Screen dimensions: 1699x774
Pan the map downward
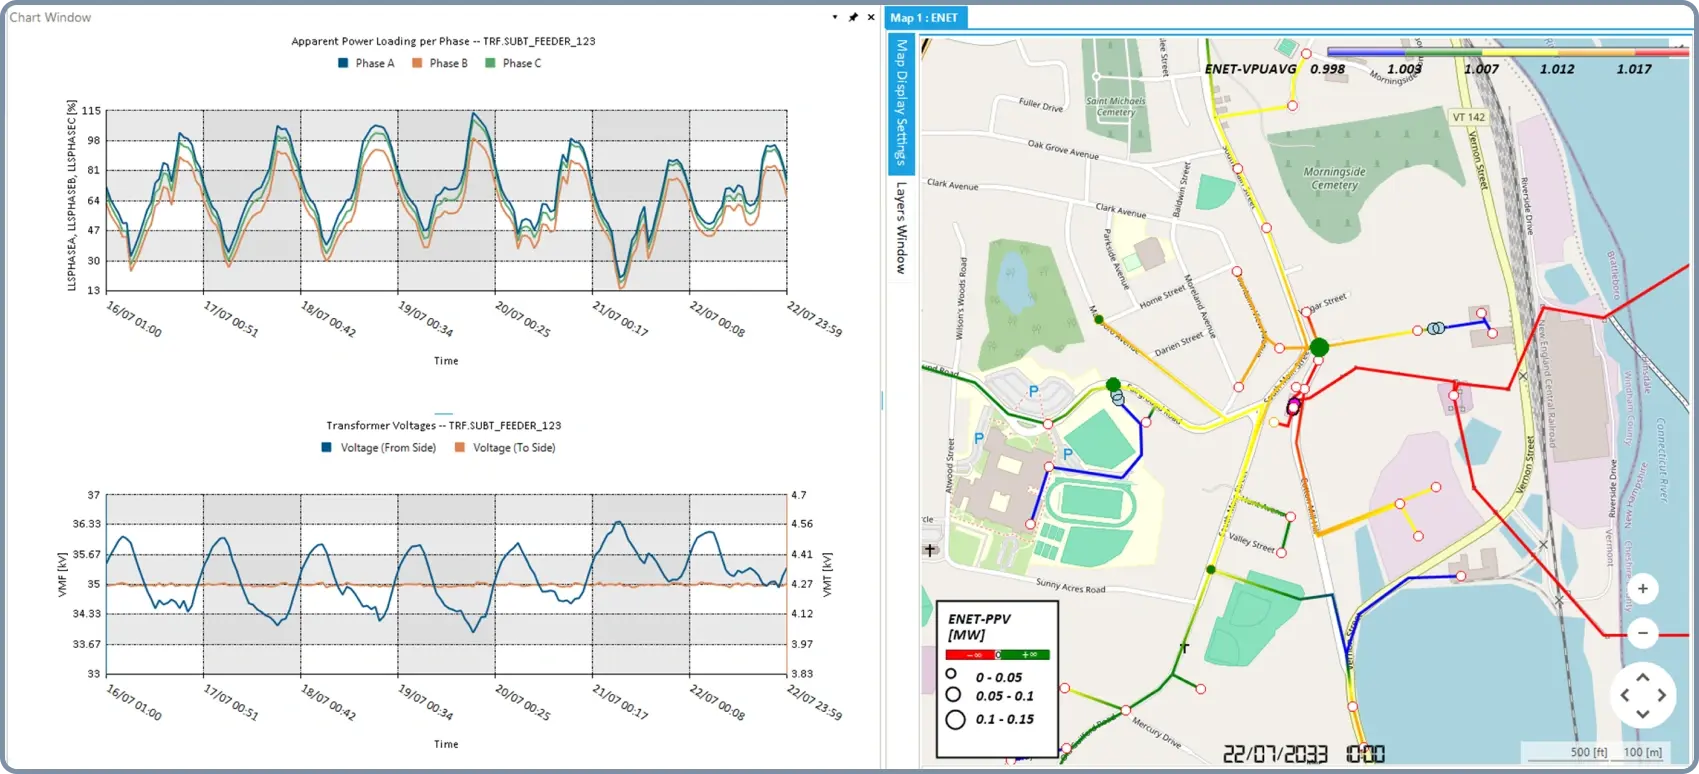click(1642, 713)
